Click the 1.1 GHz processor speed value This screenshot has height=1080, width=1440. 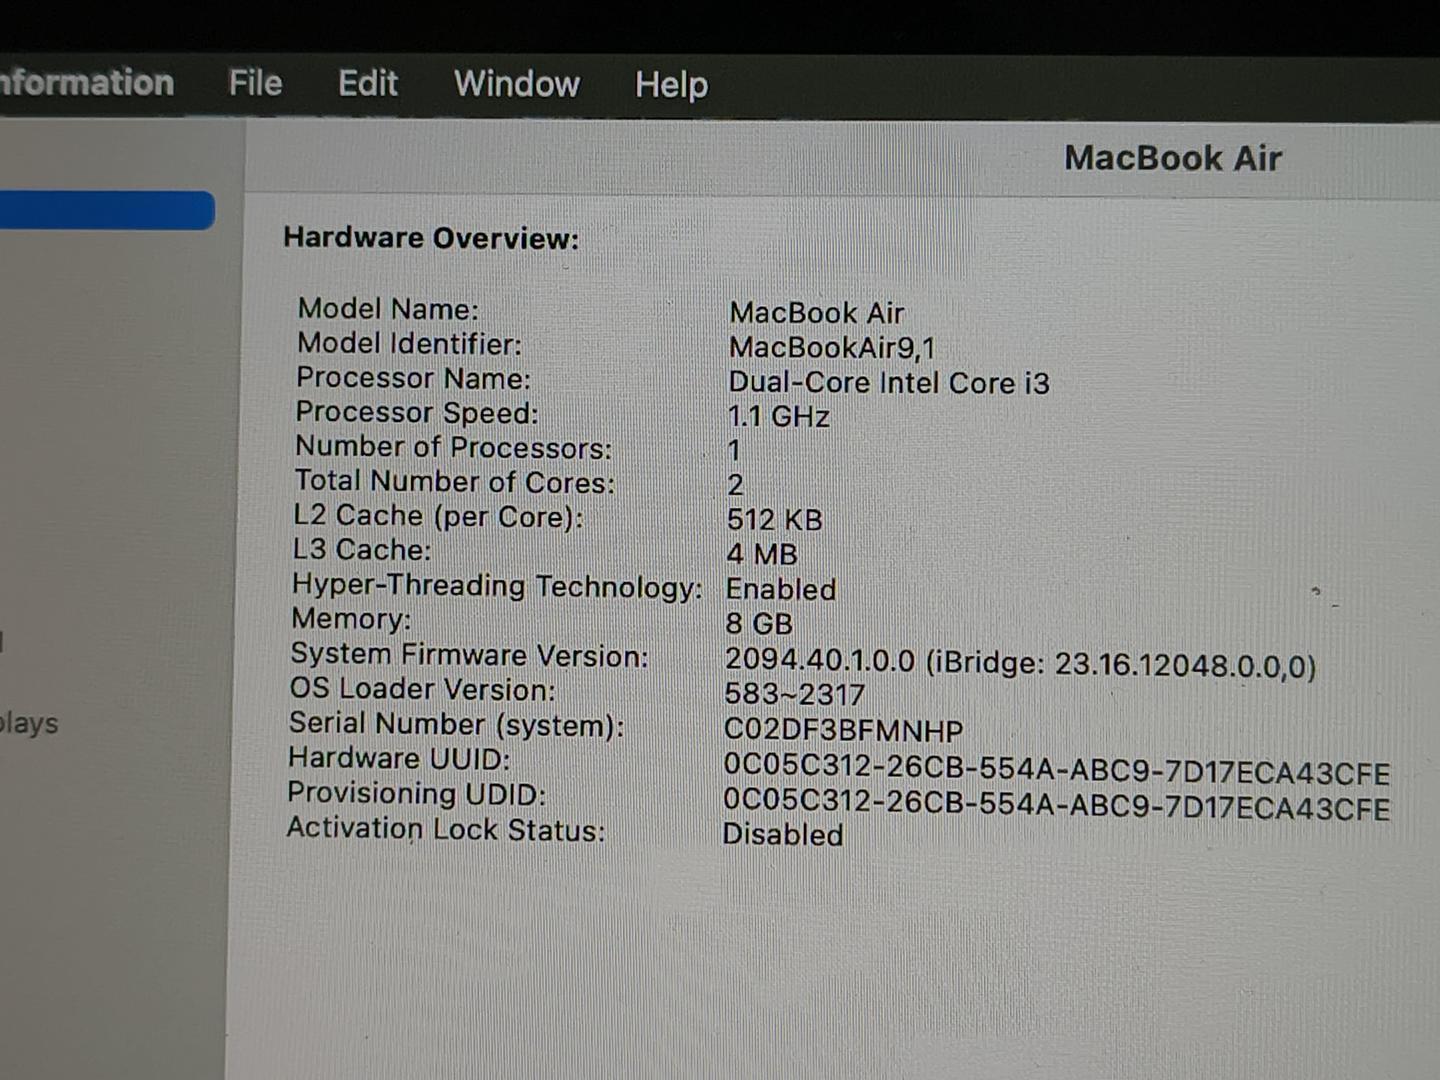click(x=778, y=416)
